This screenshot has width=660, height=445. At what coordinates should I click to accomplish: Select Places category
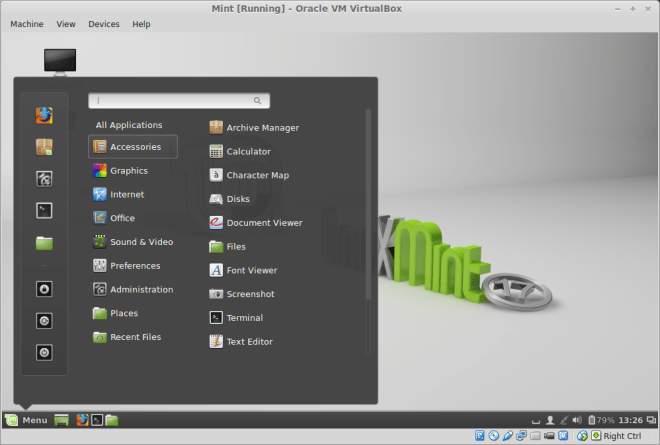(115, 313)
